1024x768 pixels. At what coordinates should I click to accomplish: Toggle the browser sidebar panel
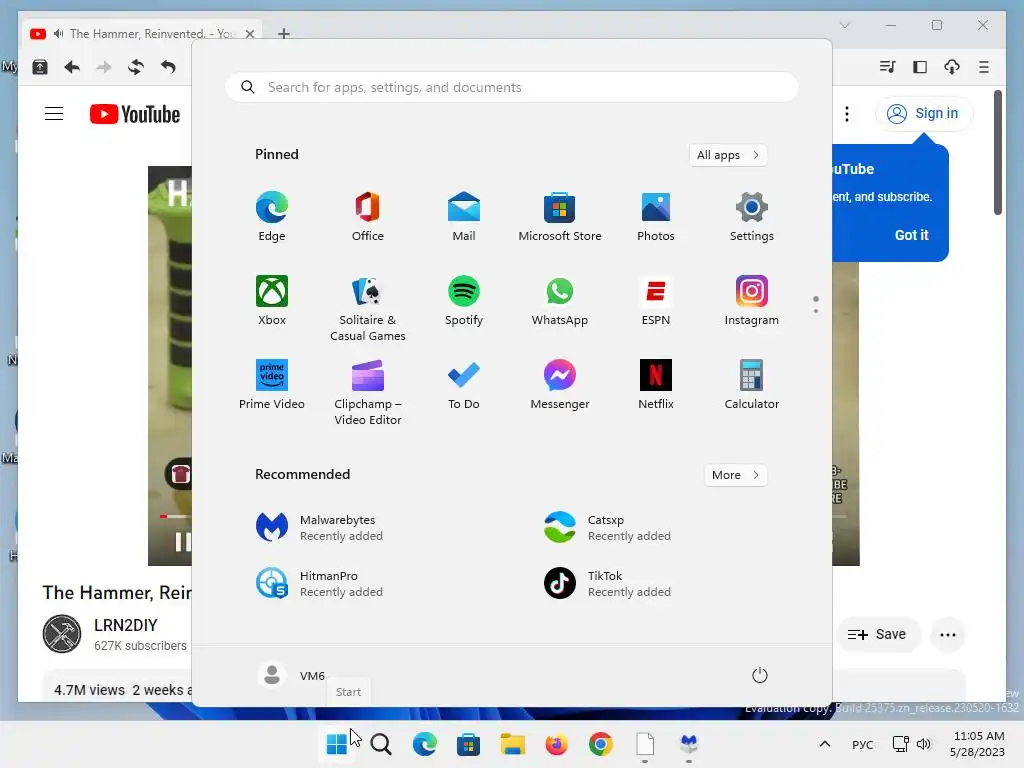(x=920, y=67)
